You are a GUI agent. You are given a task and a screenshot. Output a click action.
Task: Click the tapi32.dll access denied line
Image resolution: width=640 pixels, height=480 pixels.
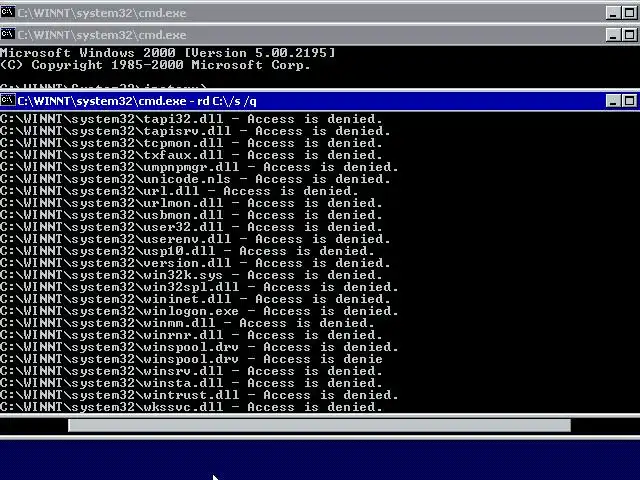191,119
